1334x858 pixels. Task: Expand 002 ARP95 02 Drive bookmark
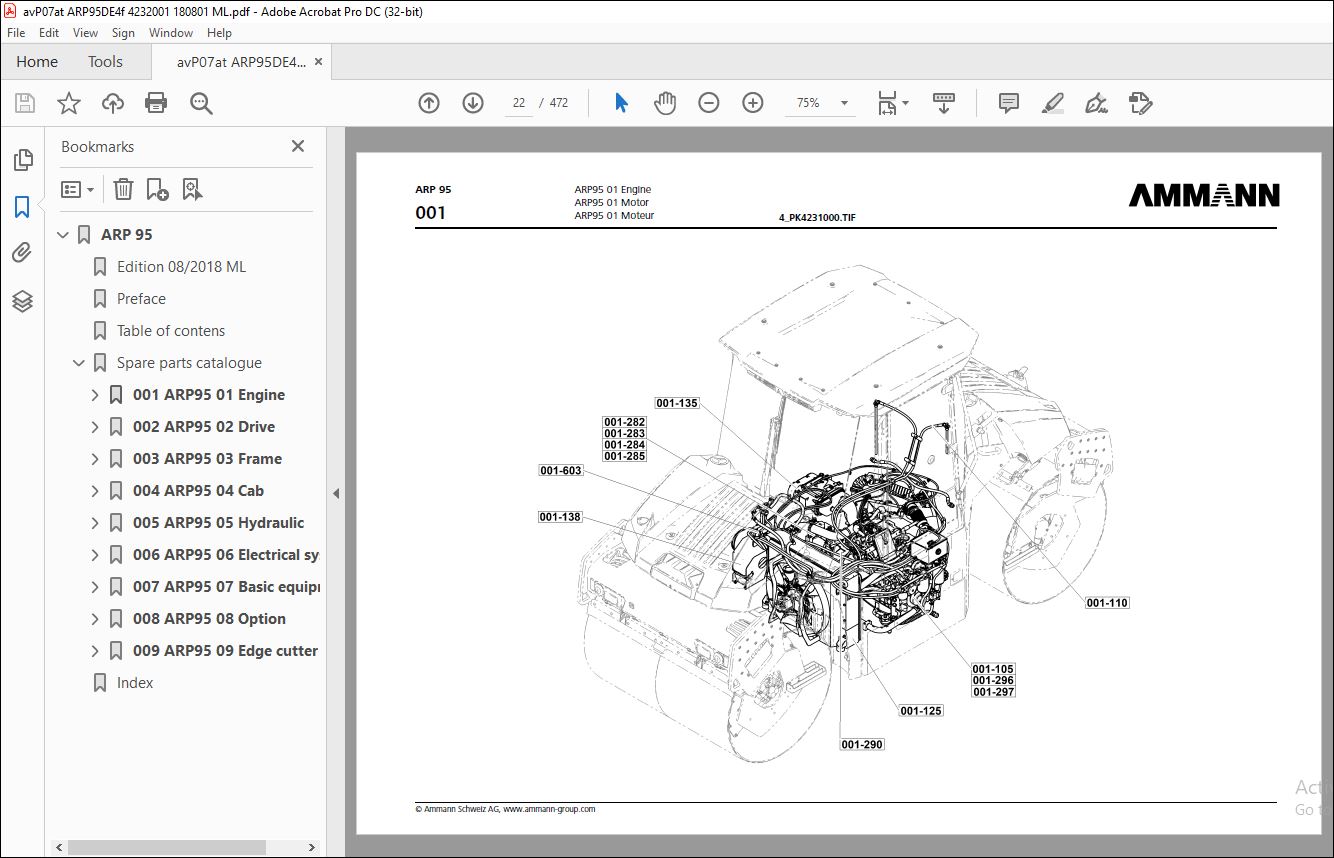(95, 427)
